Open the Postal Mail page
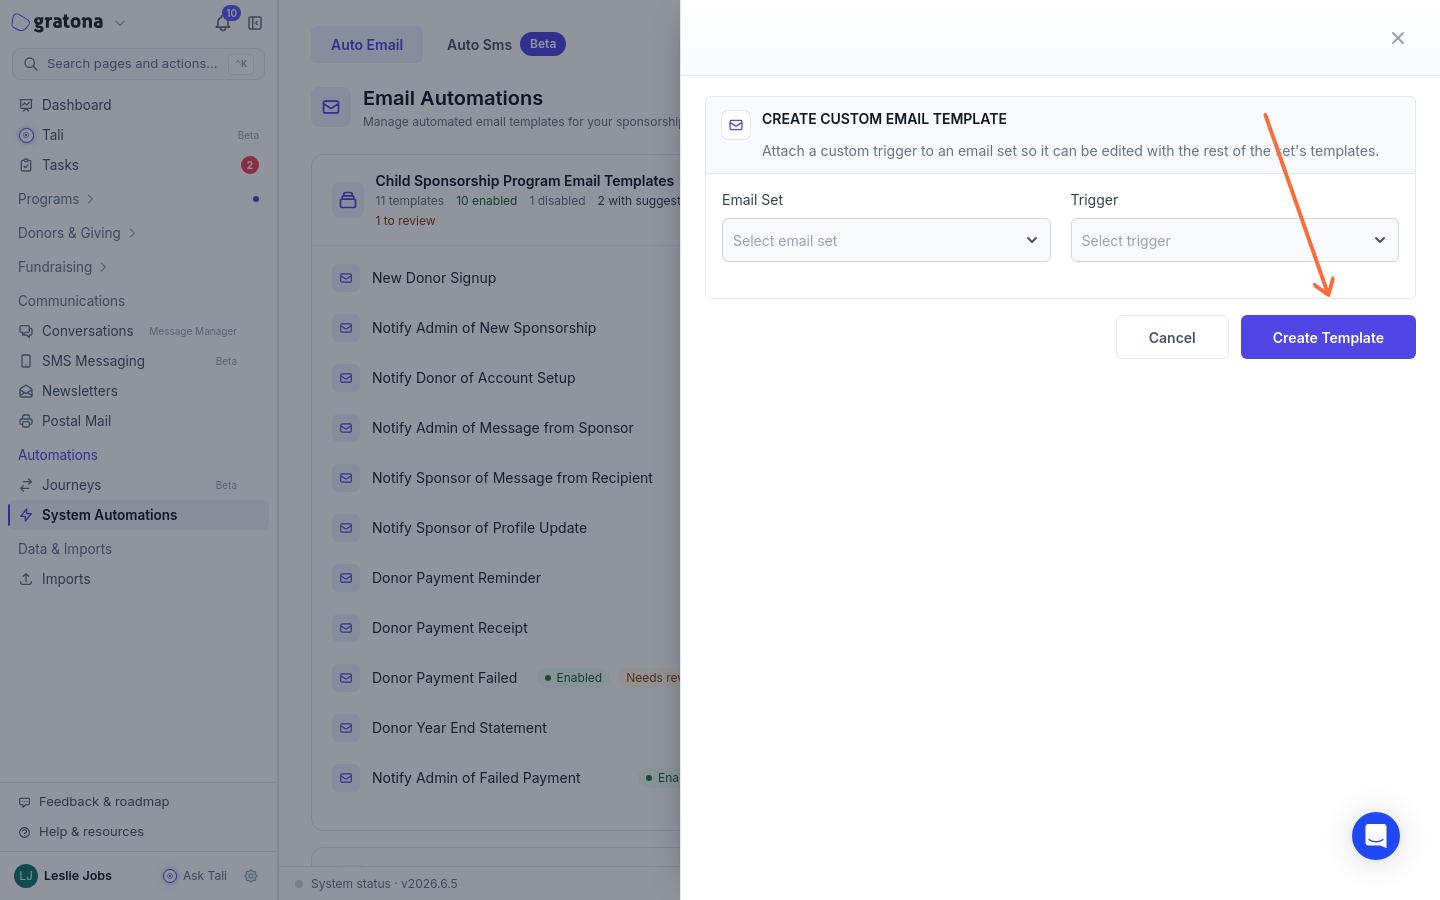This screenshot has height=900, width=1440. point(138,421)
